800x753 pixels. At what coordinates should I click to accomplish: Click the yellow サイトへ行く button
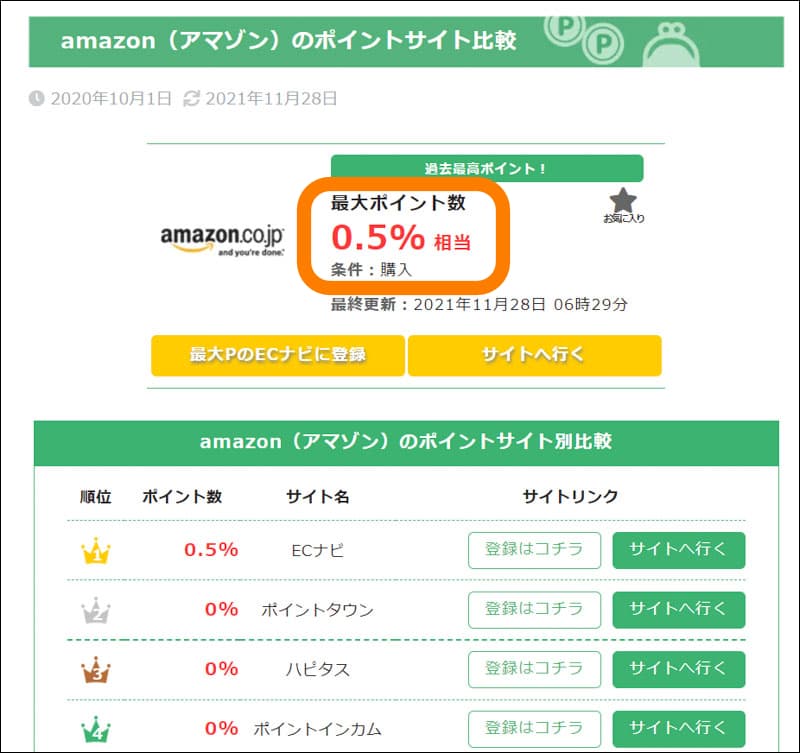click(535, 356)
